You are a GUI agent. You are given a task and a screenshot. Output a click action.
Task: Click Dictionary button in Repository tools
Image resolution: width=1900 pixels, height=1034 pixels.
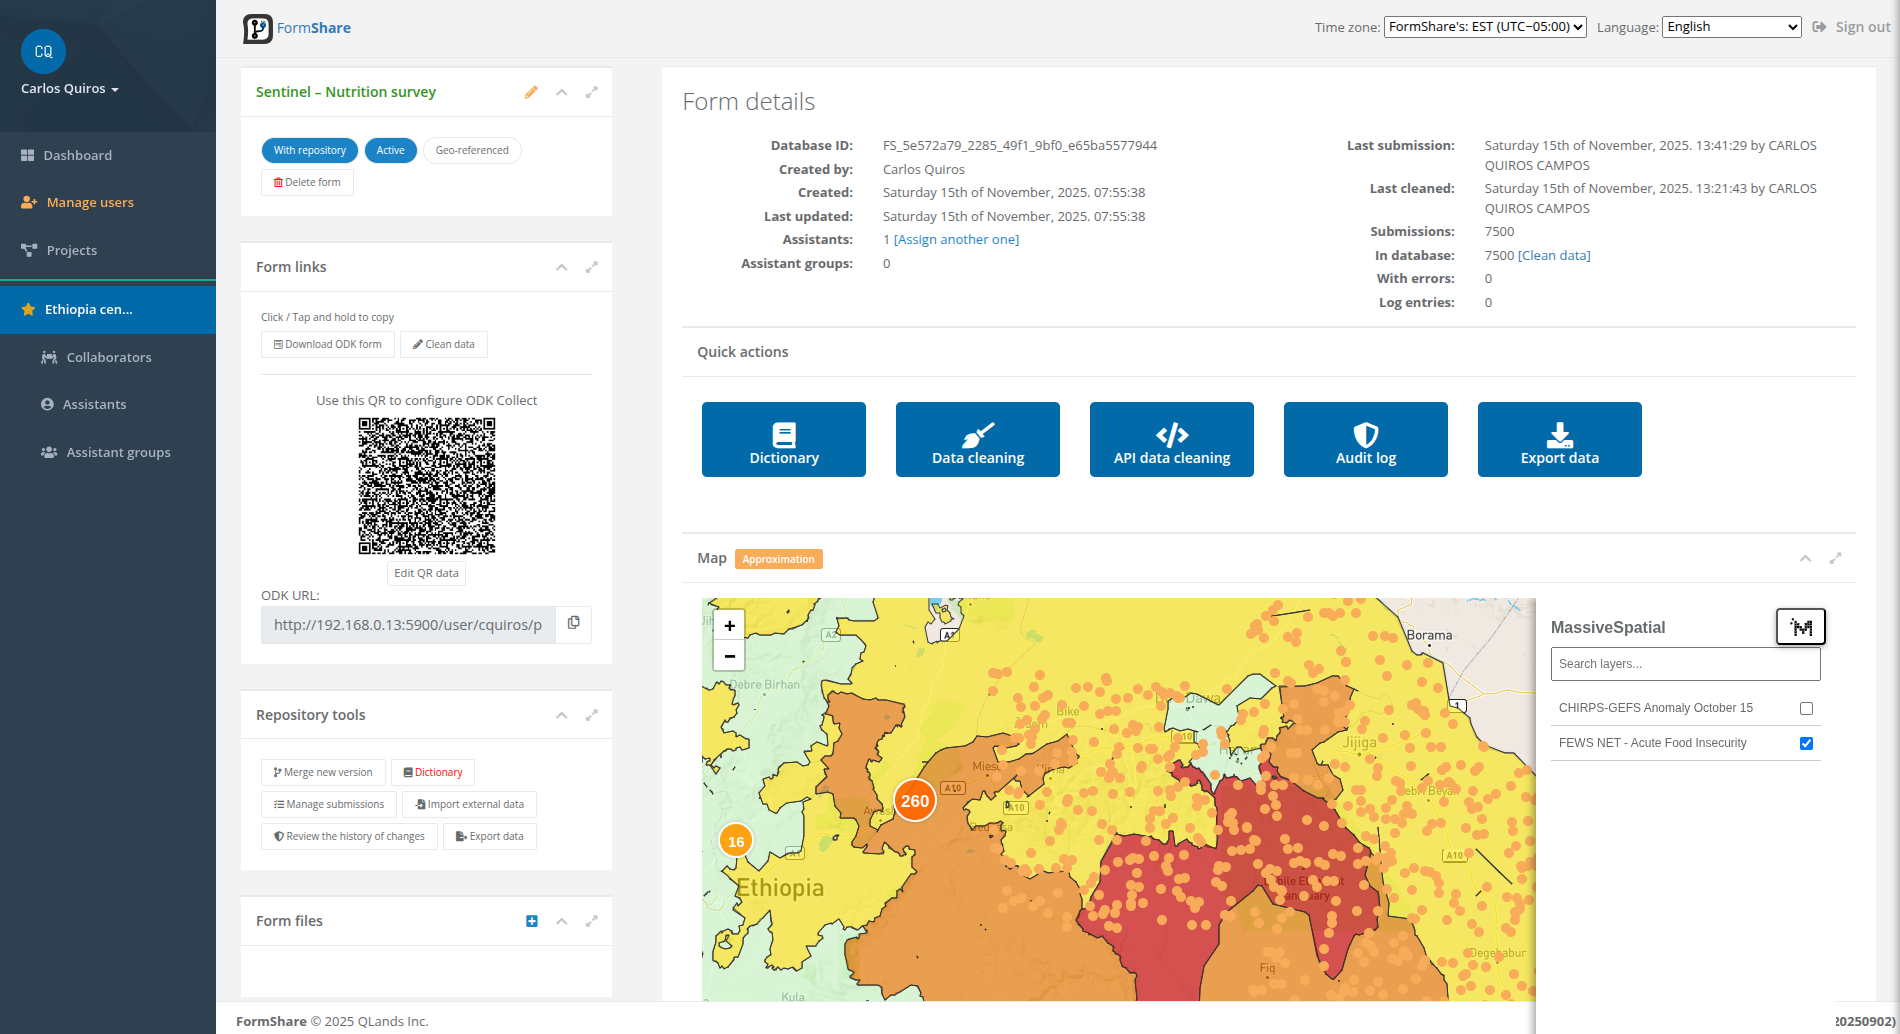433,772
